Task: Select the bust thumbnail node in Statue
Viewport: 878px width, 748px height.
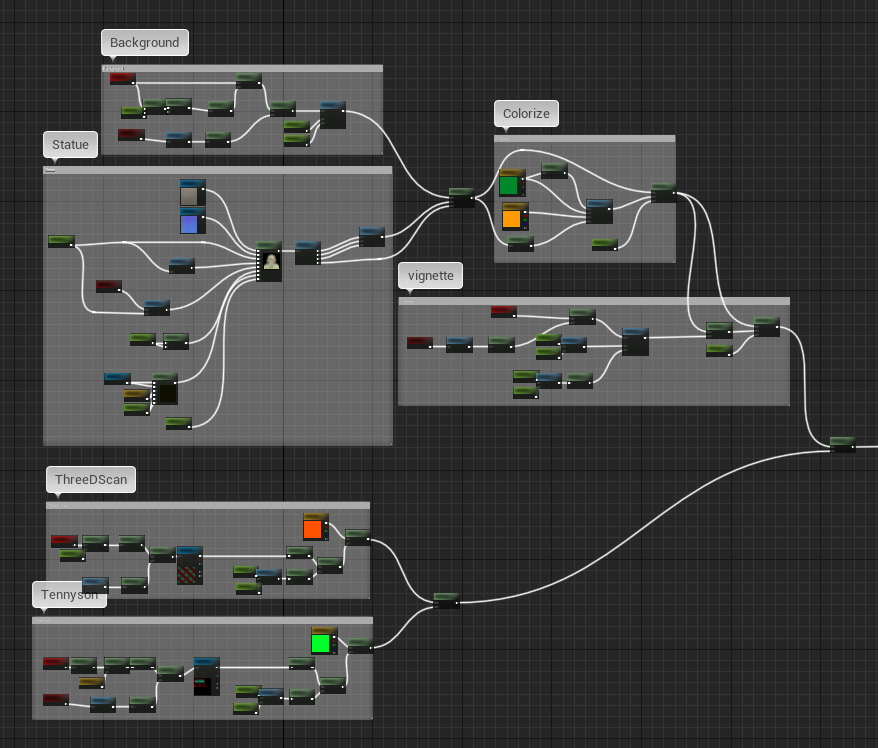Action: click(269, 261)
